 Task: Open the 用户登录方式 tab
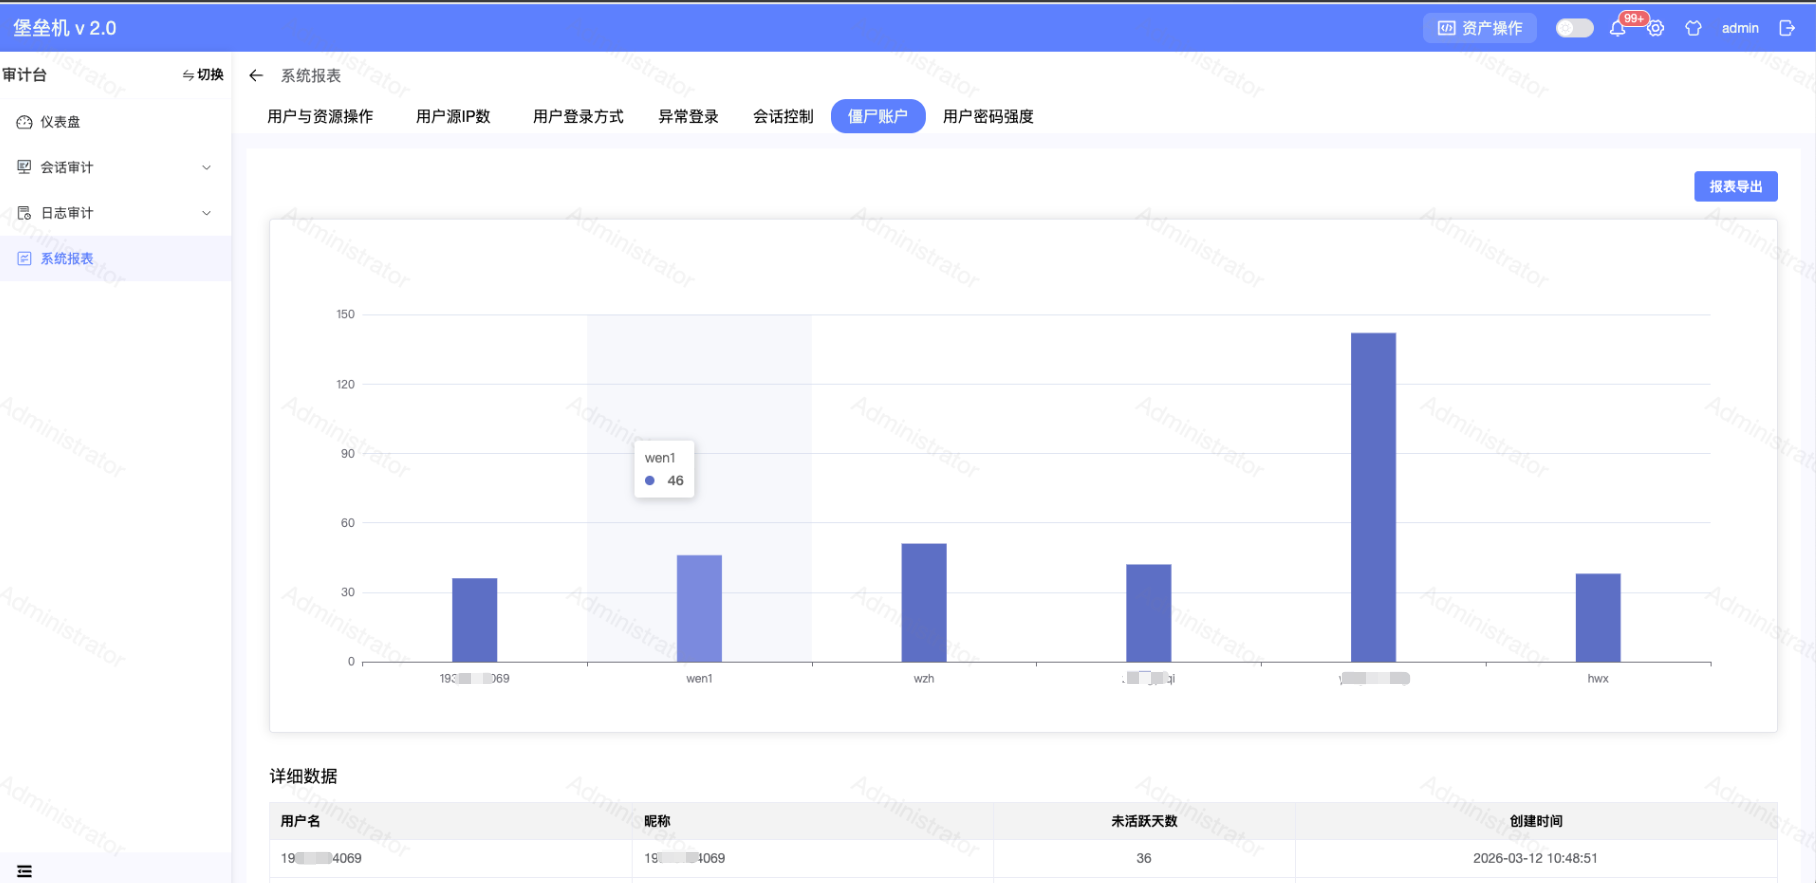[x=578, y=116]
